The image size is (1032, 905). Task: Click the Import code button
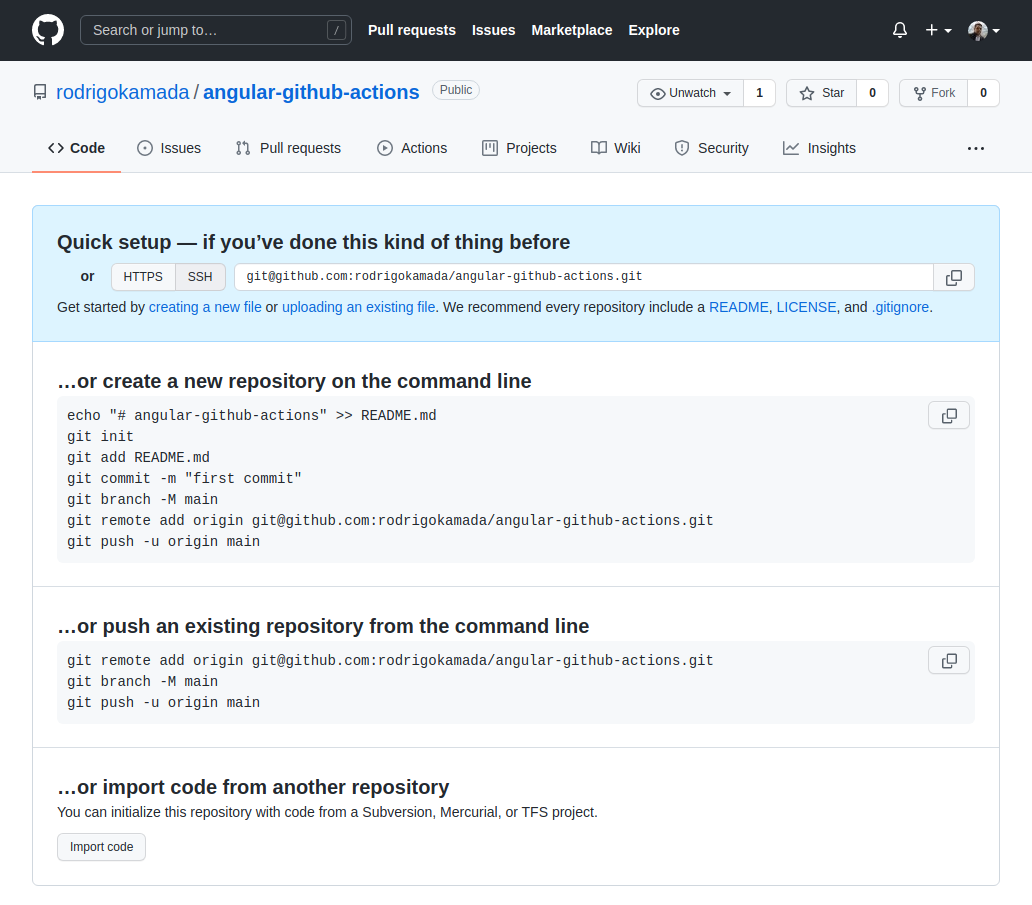101,847
